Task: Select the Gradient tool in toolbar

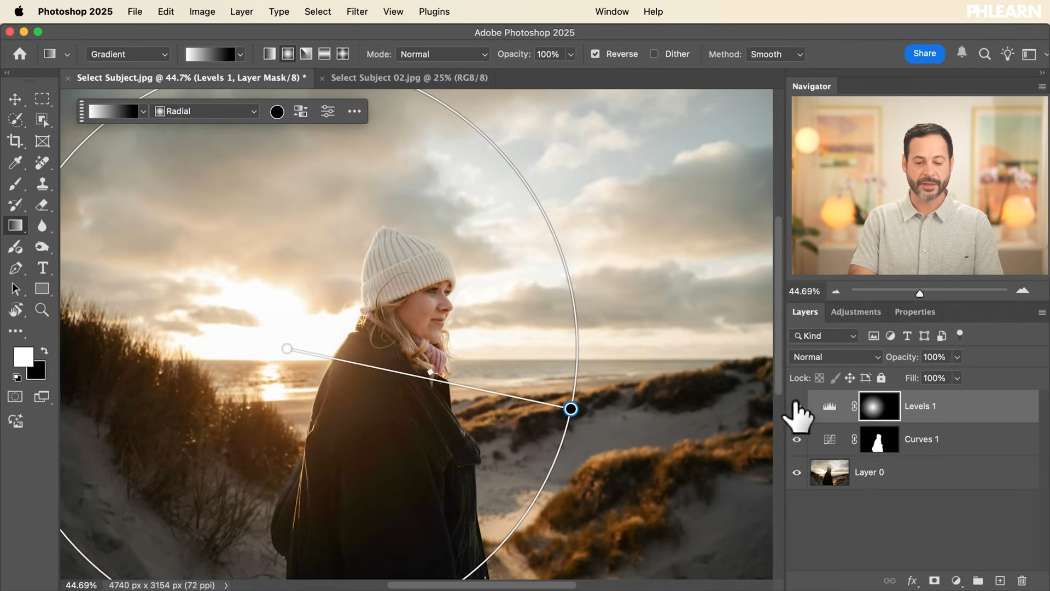Action: coord(15,226)
